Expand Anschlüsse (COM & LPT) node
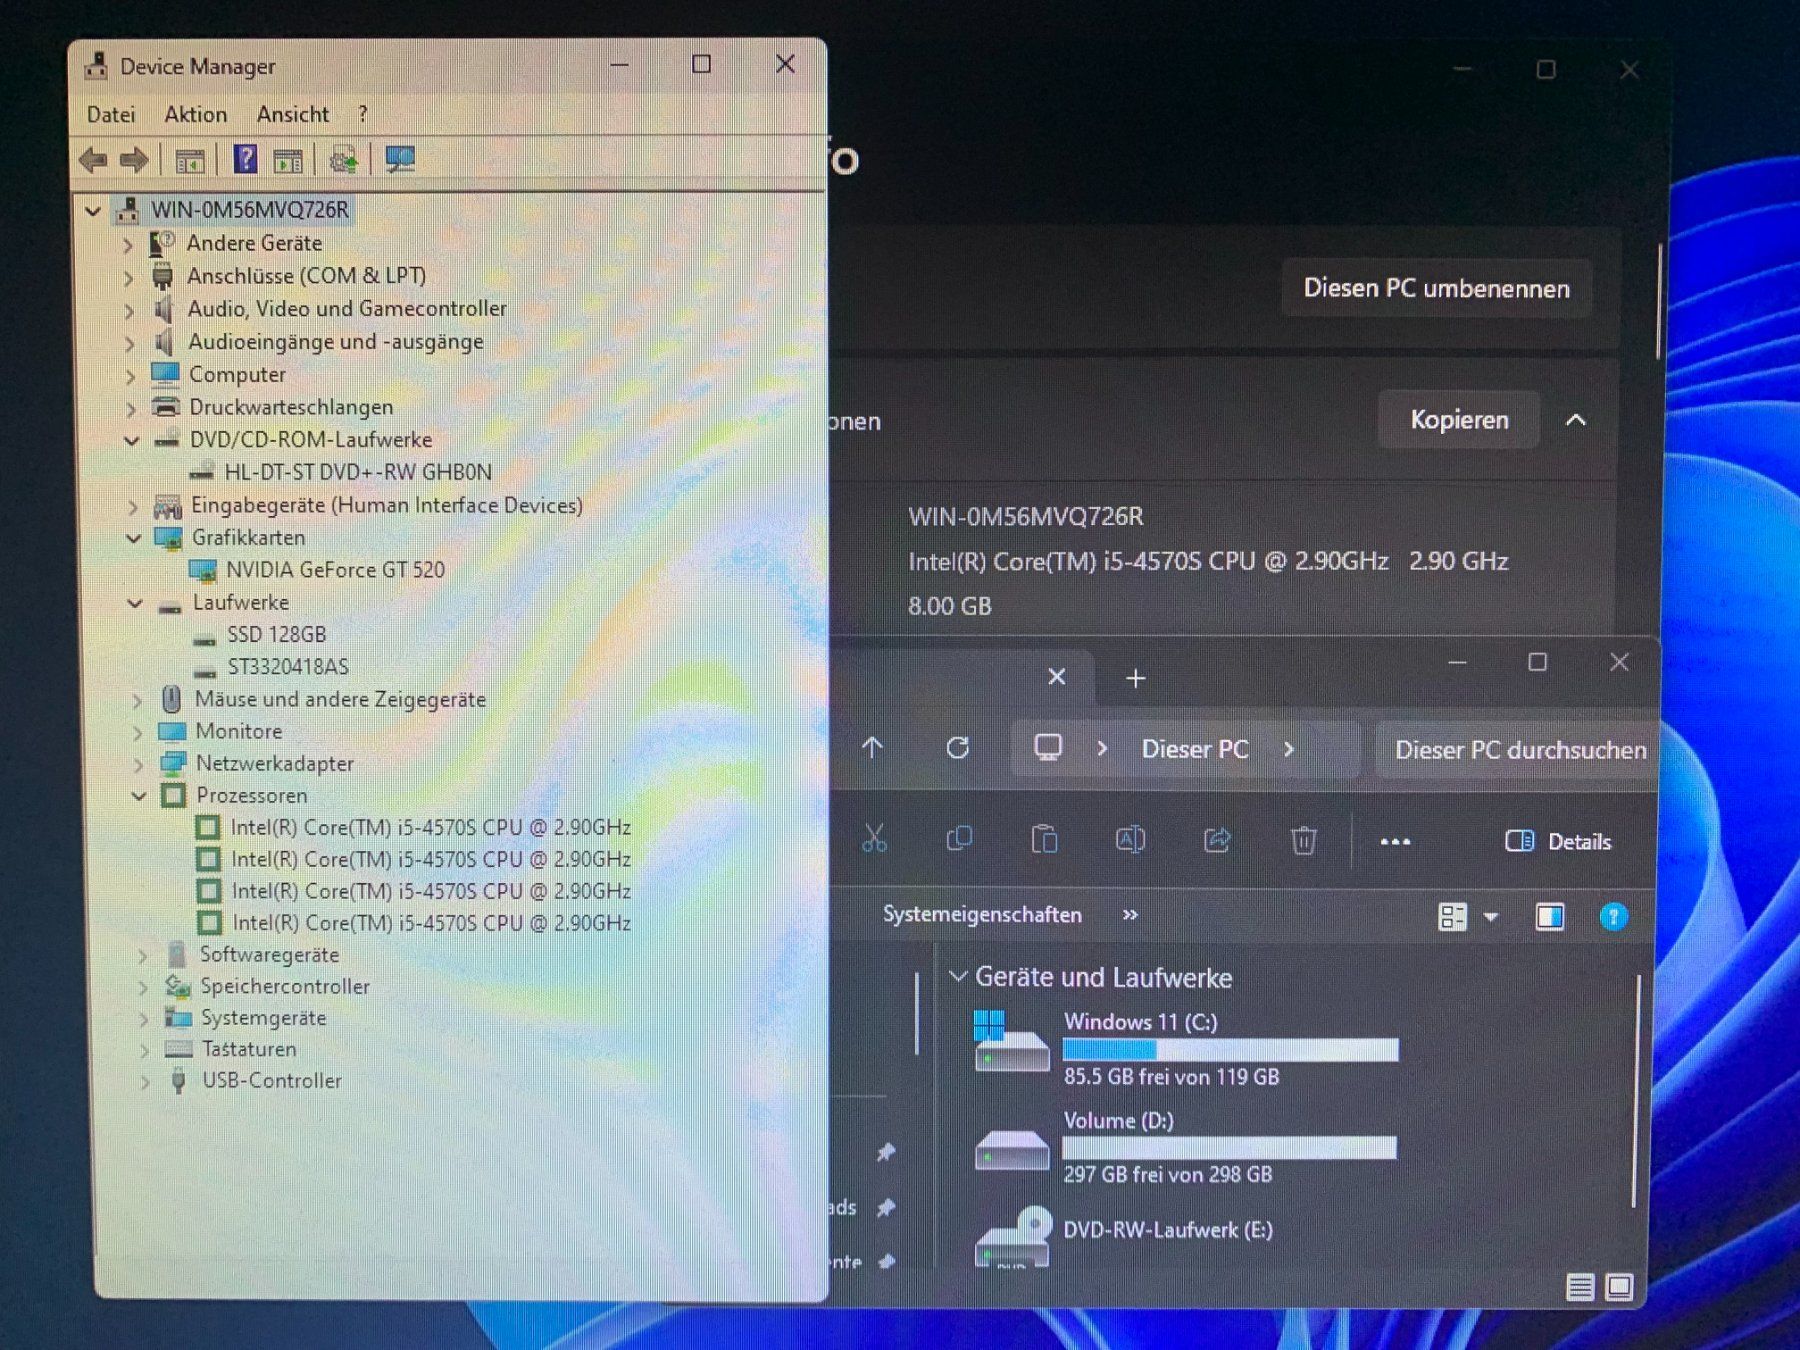Image resolution: width=1800 pixels, height=1350 pixels. (x=128, y=277)
